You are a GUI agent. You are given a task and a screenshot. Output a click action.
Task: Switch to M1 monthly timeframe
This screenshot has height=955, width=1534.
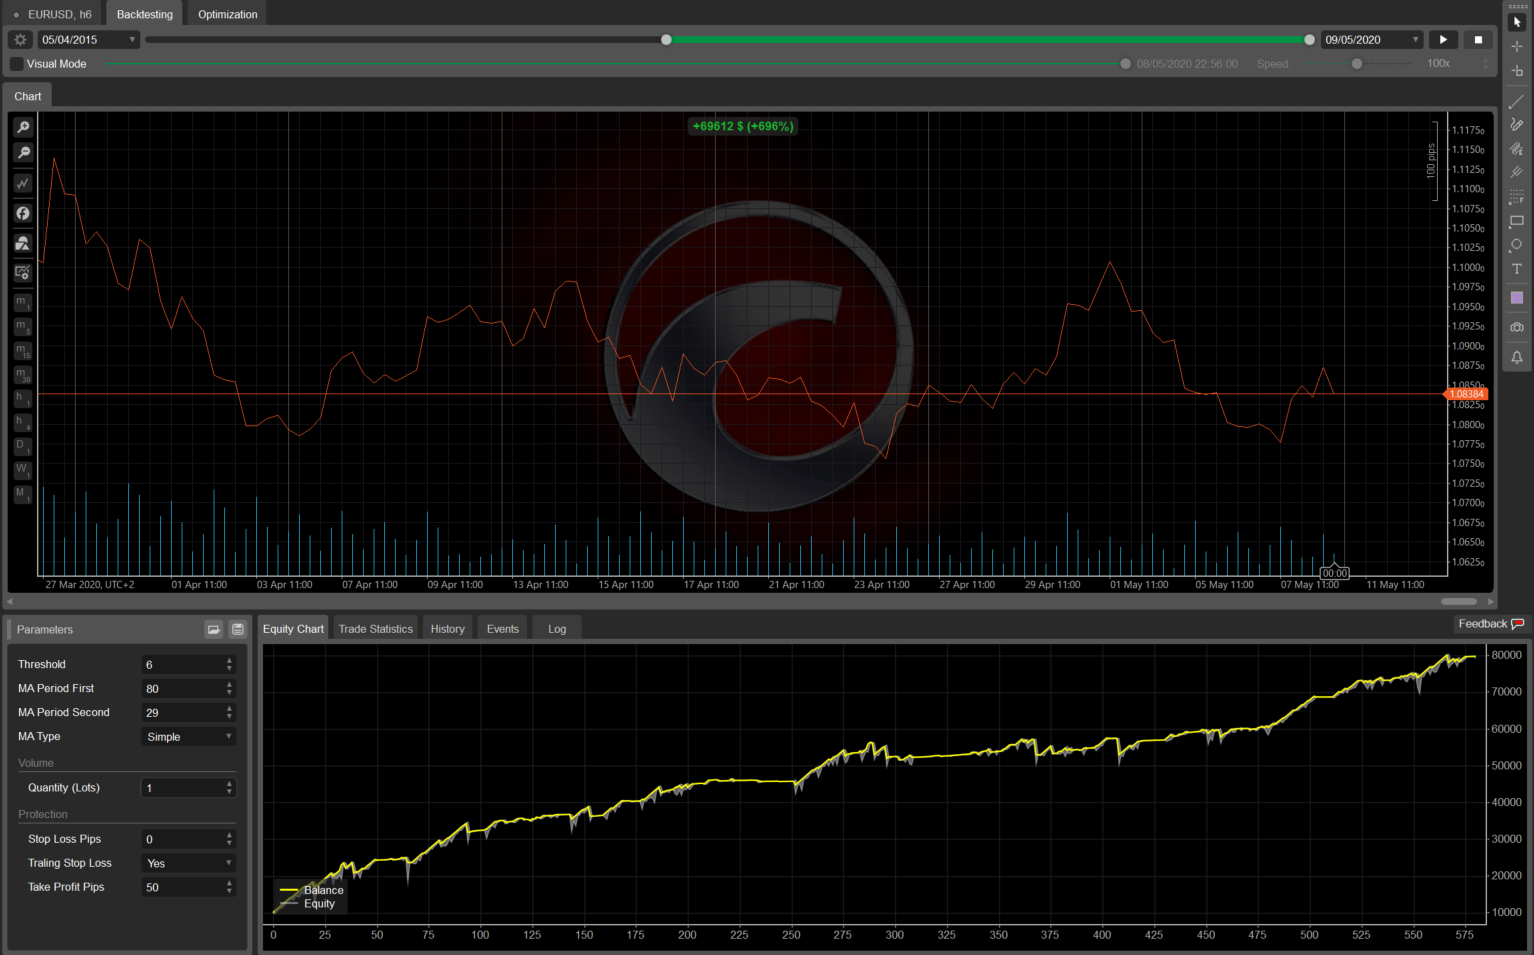click(22, 494)
